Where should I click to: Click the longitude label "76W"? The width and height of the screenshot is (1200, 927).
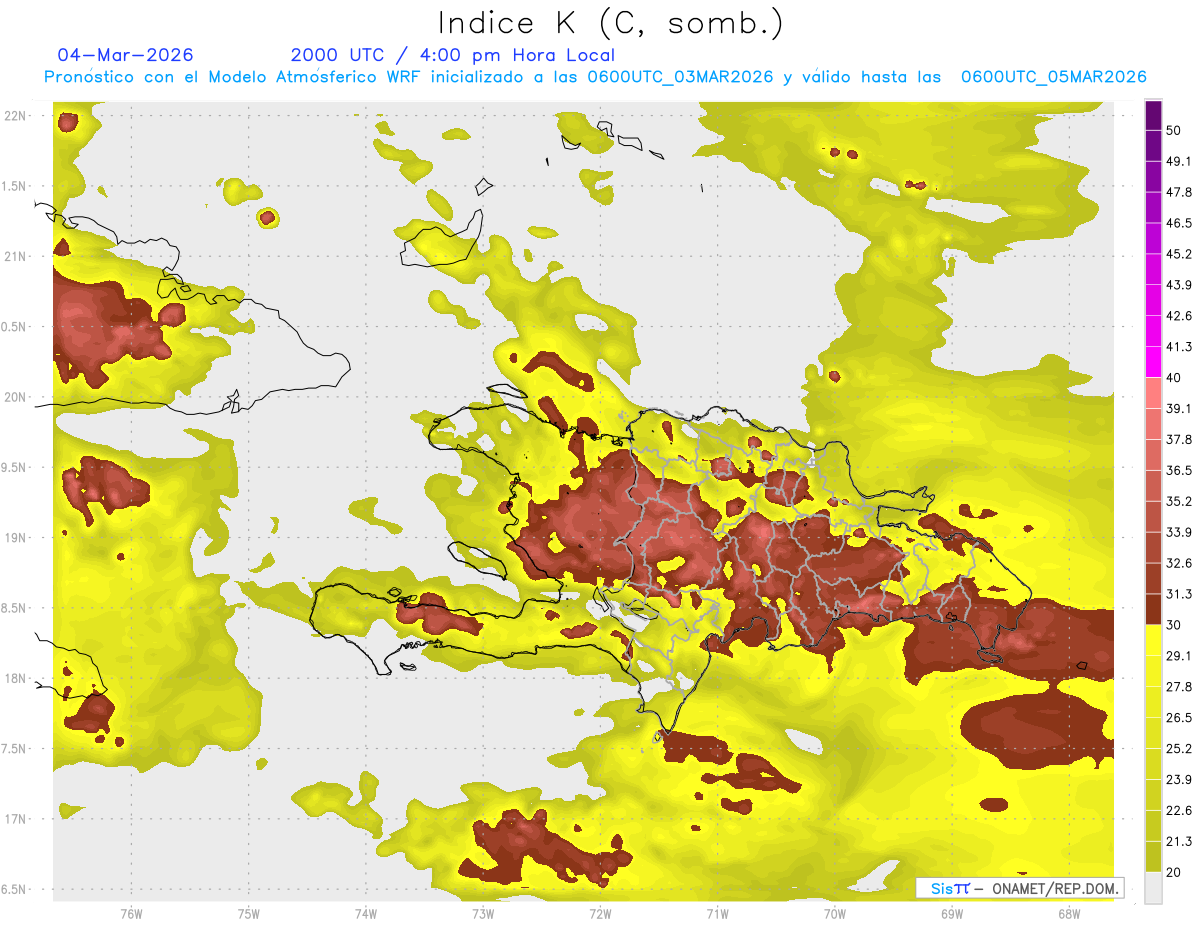131,914
